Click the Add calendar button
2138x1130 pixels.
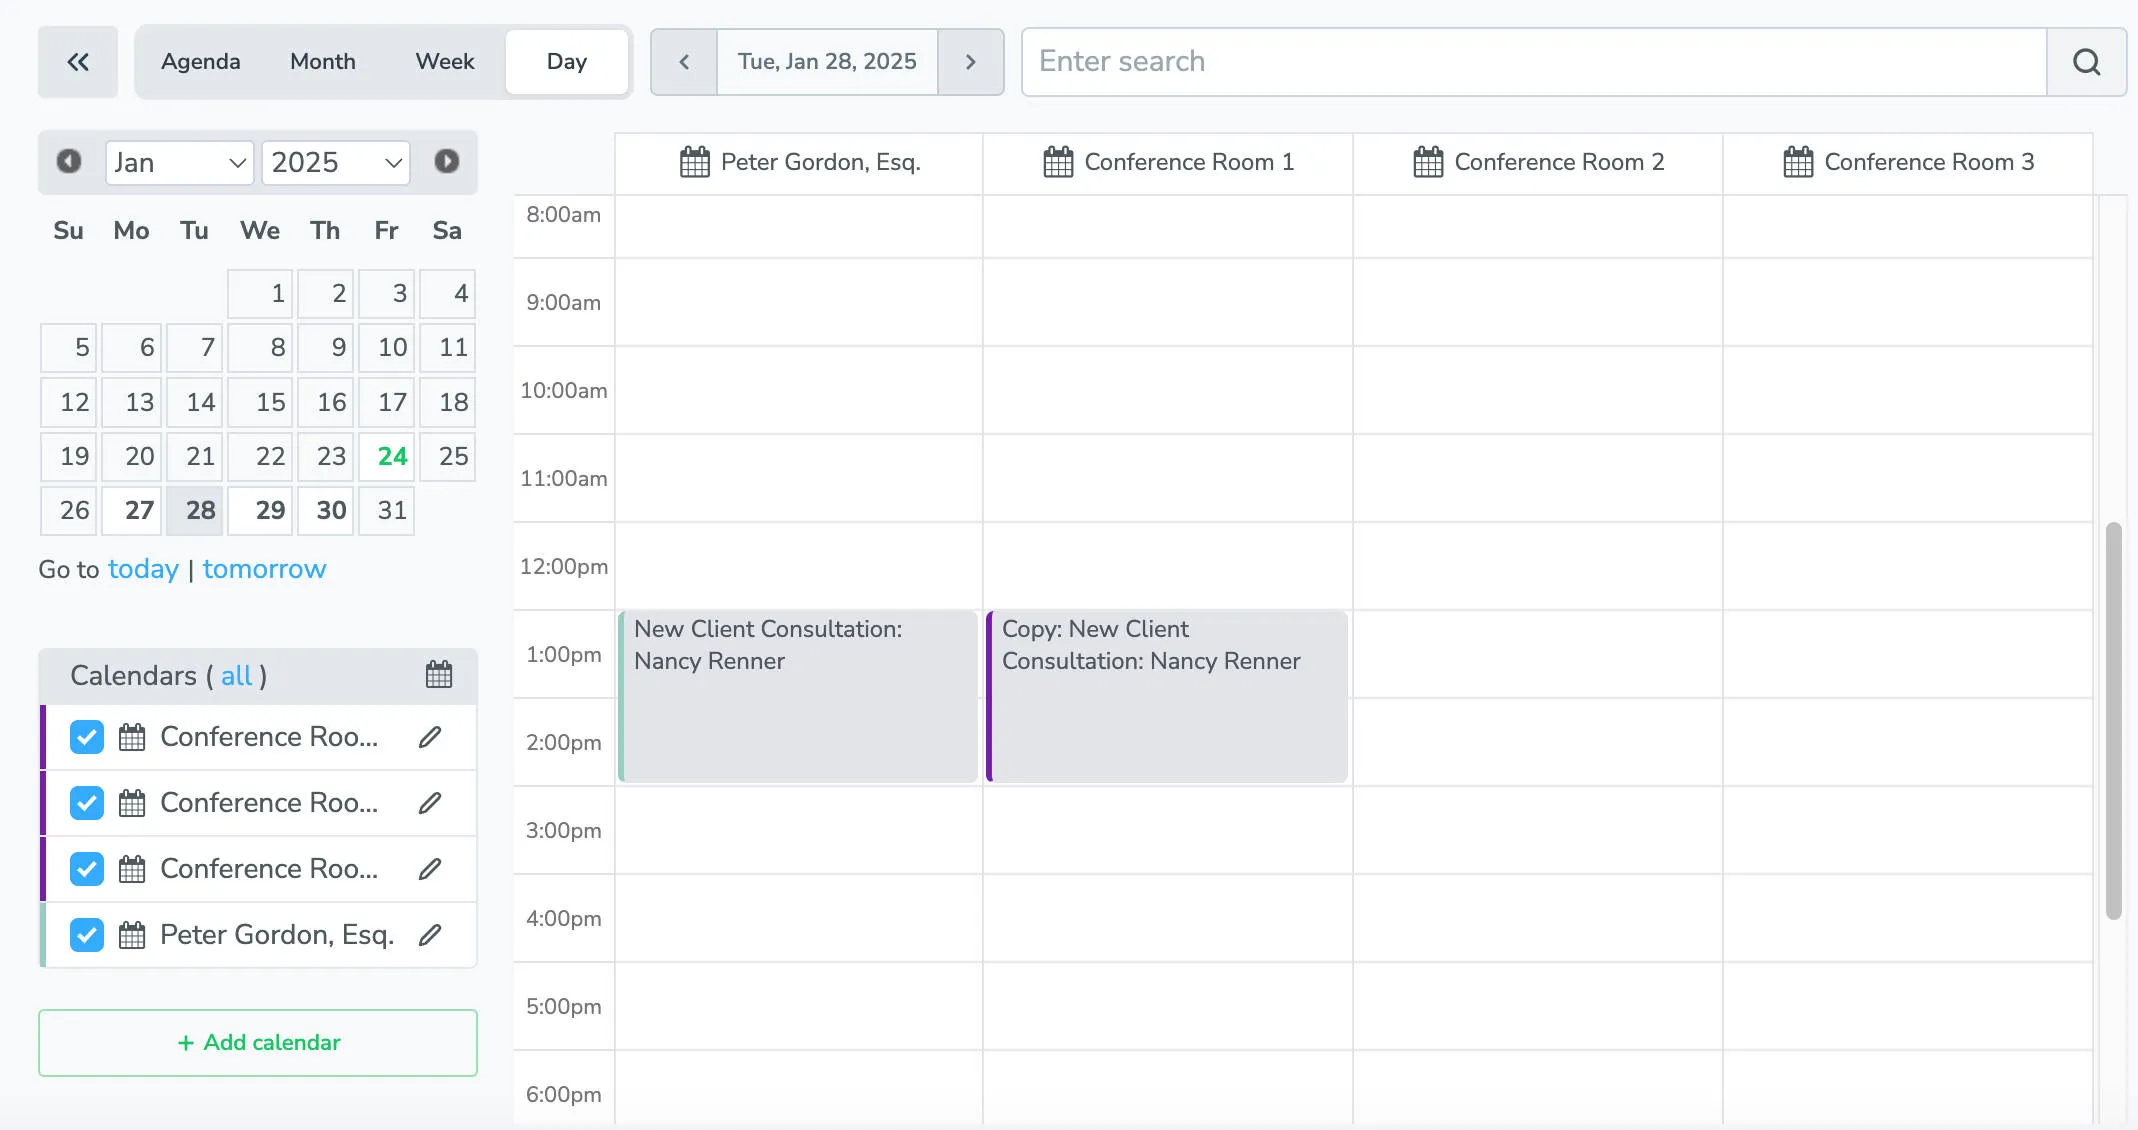[257, 1042]
